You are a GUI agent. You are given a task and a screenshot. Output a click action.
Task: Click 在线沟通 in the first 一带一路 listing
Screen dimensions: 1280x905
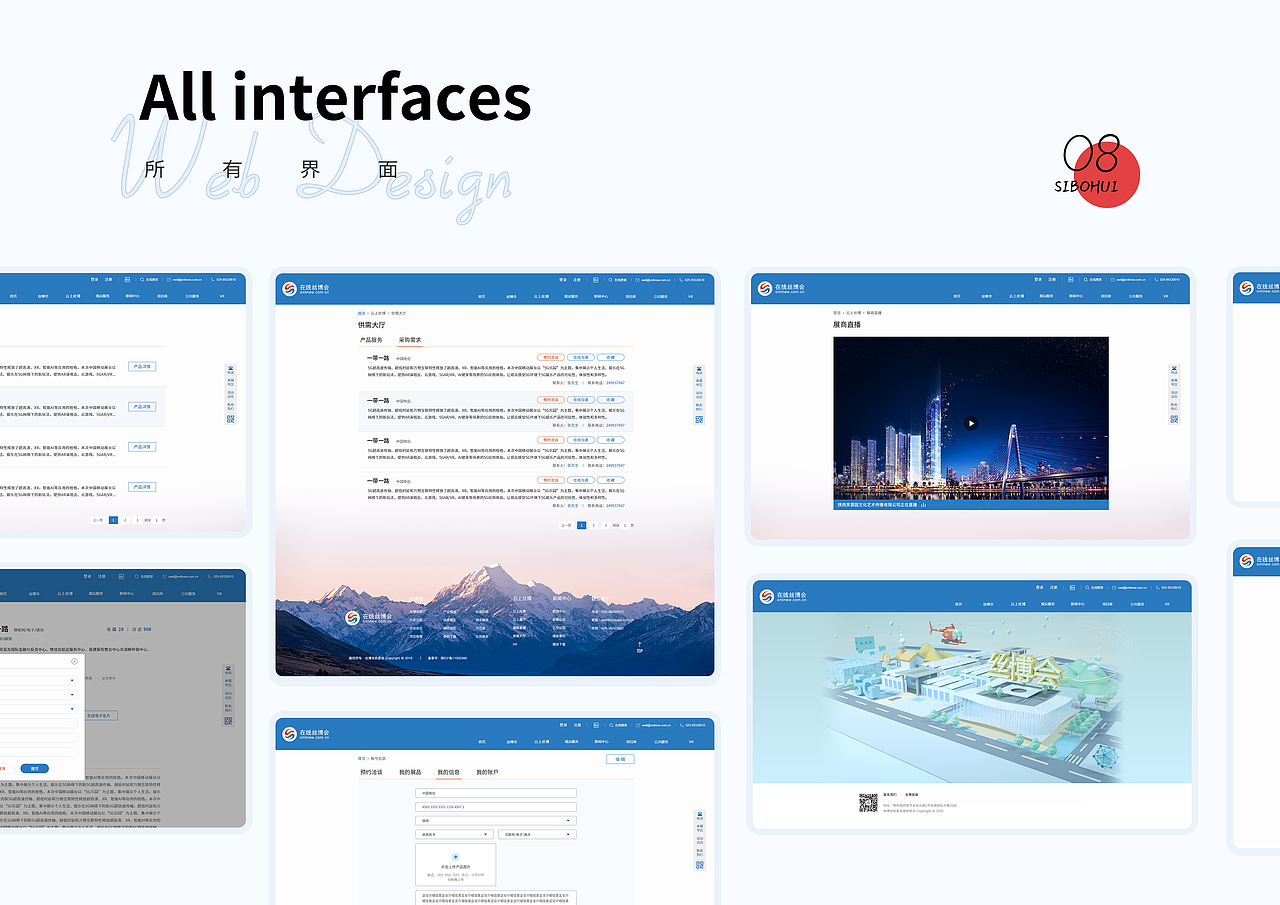tap(581, 357)
